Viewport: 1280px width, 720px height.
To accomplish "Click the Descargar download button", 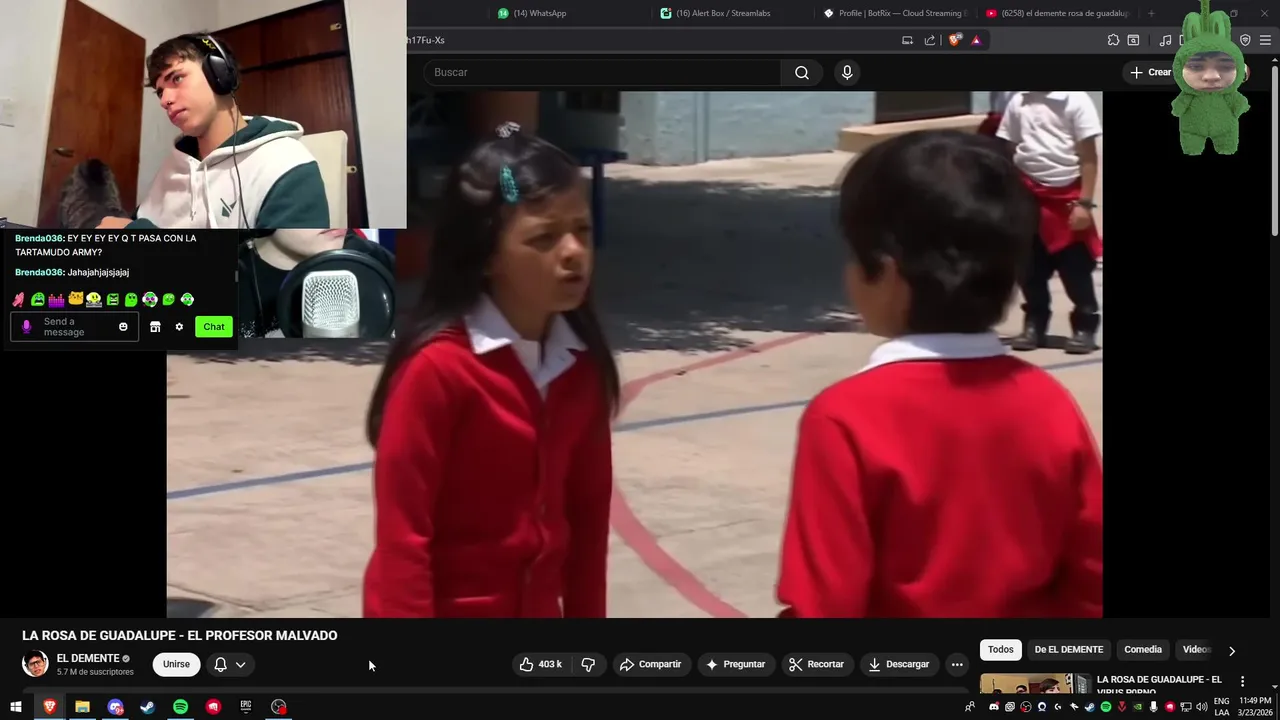I will pyautogui.click(x=898, y=664).
